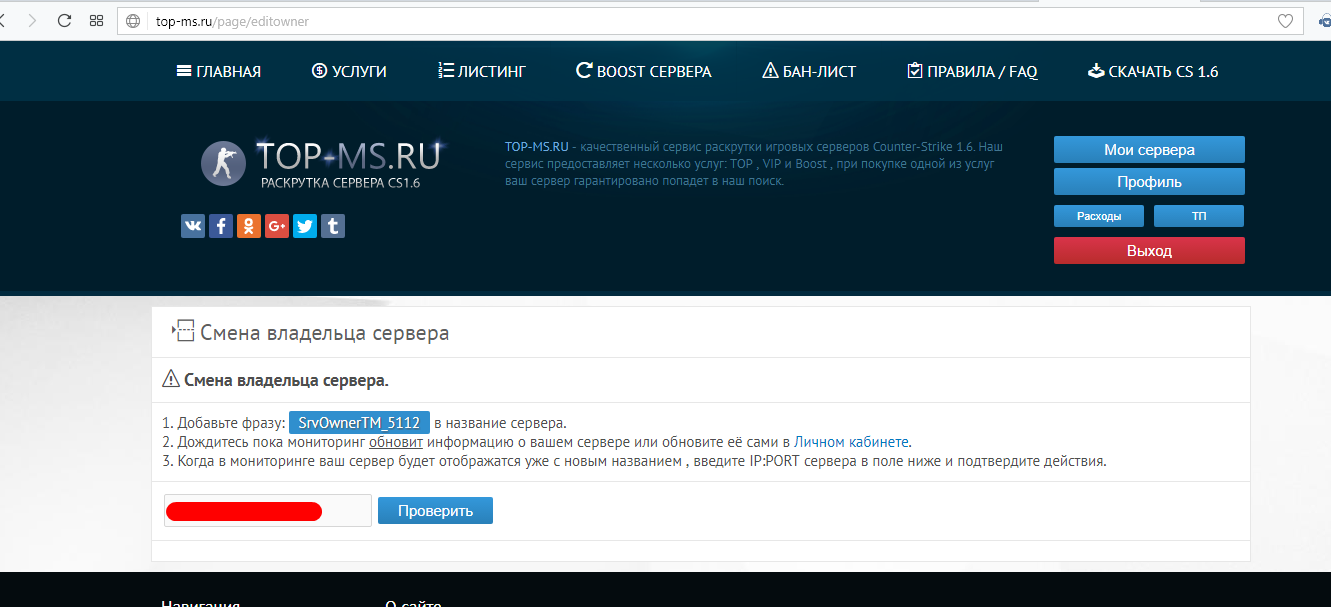Screen dimensions: 1331x607
Task: Open ЛИСТИНГ menu item
Action: pos(482,71)
